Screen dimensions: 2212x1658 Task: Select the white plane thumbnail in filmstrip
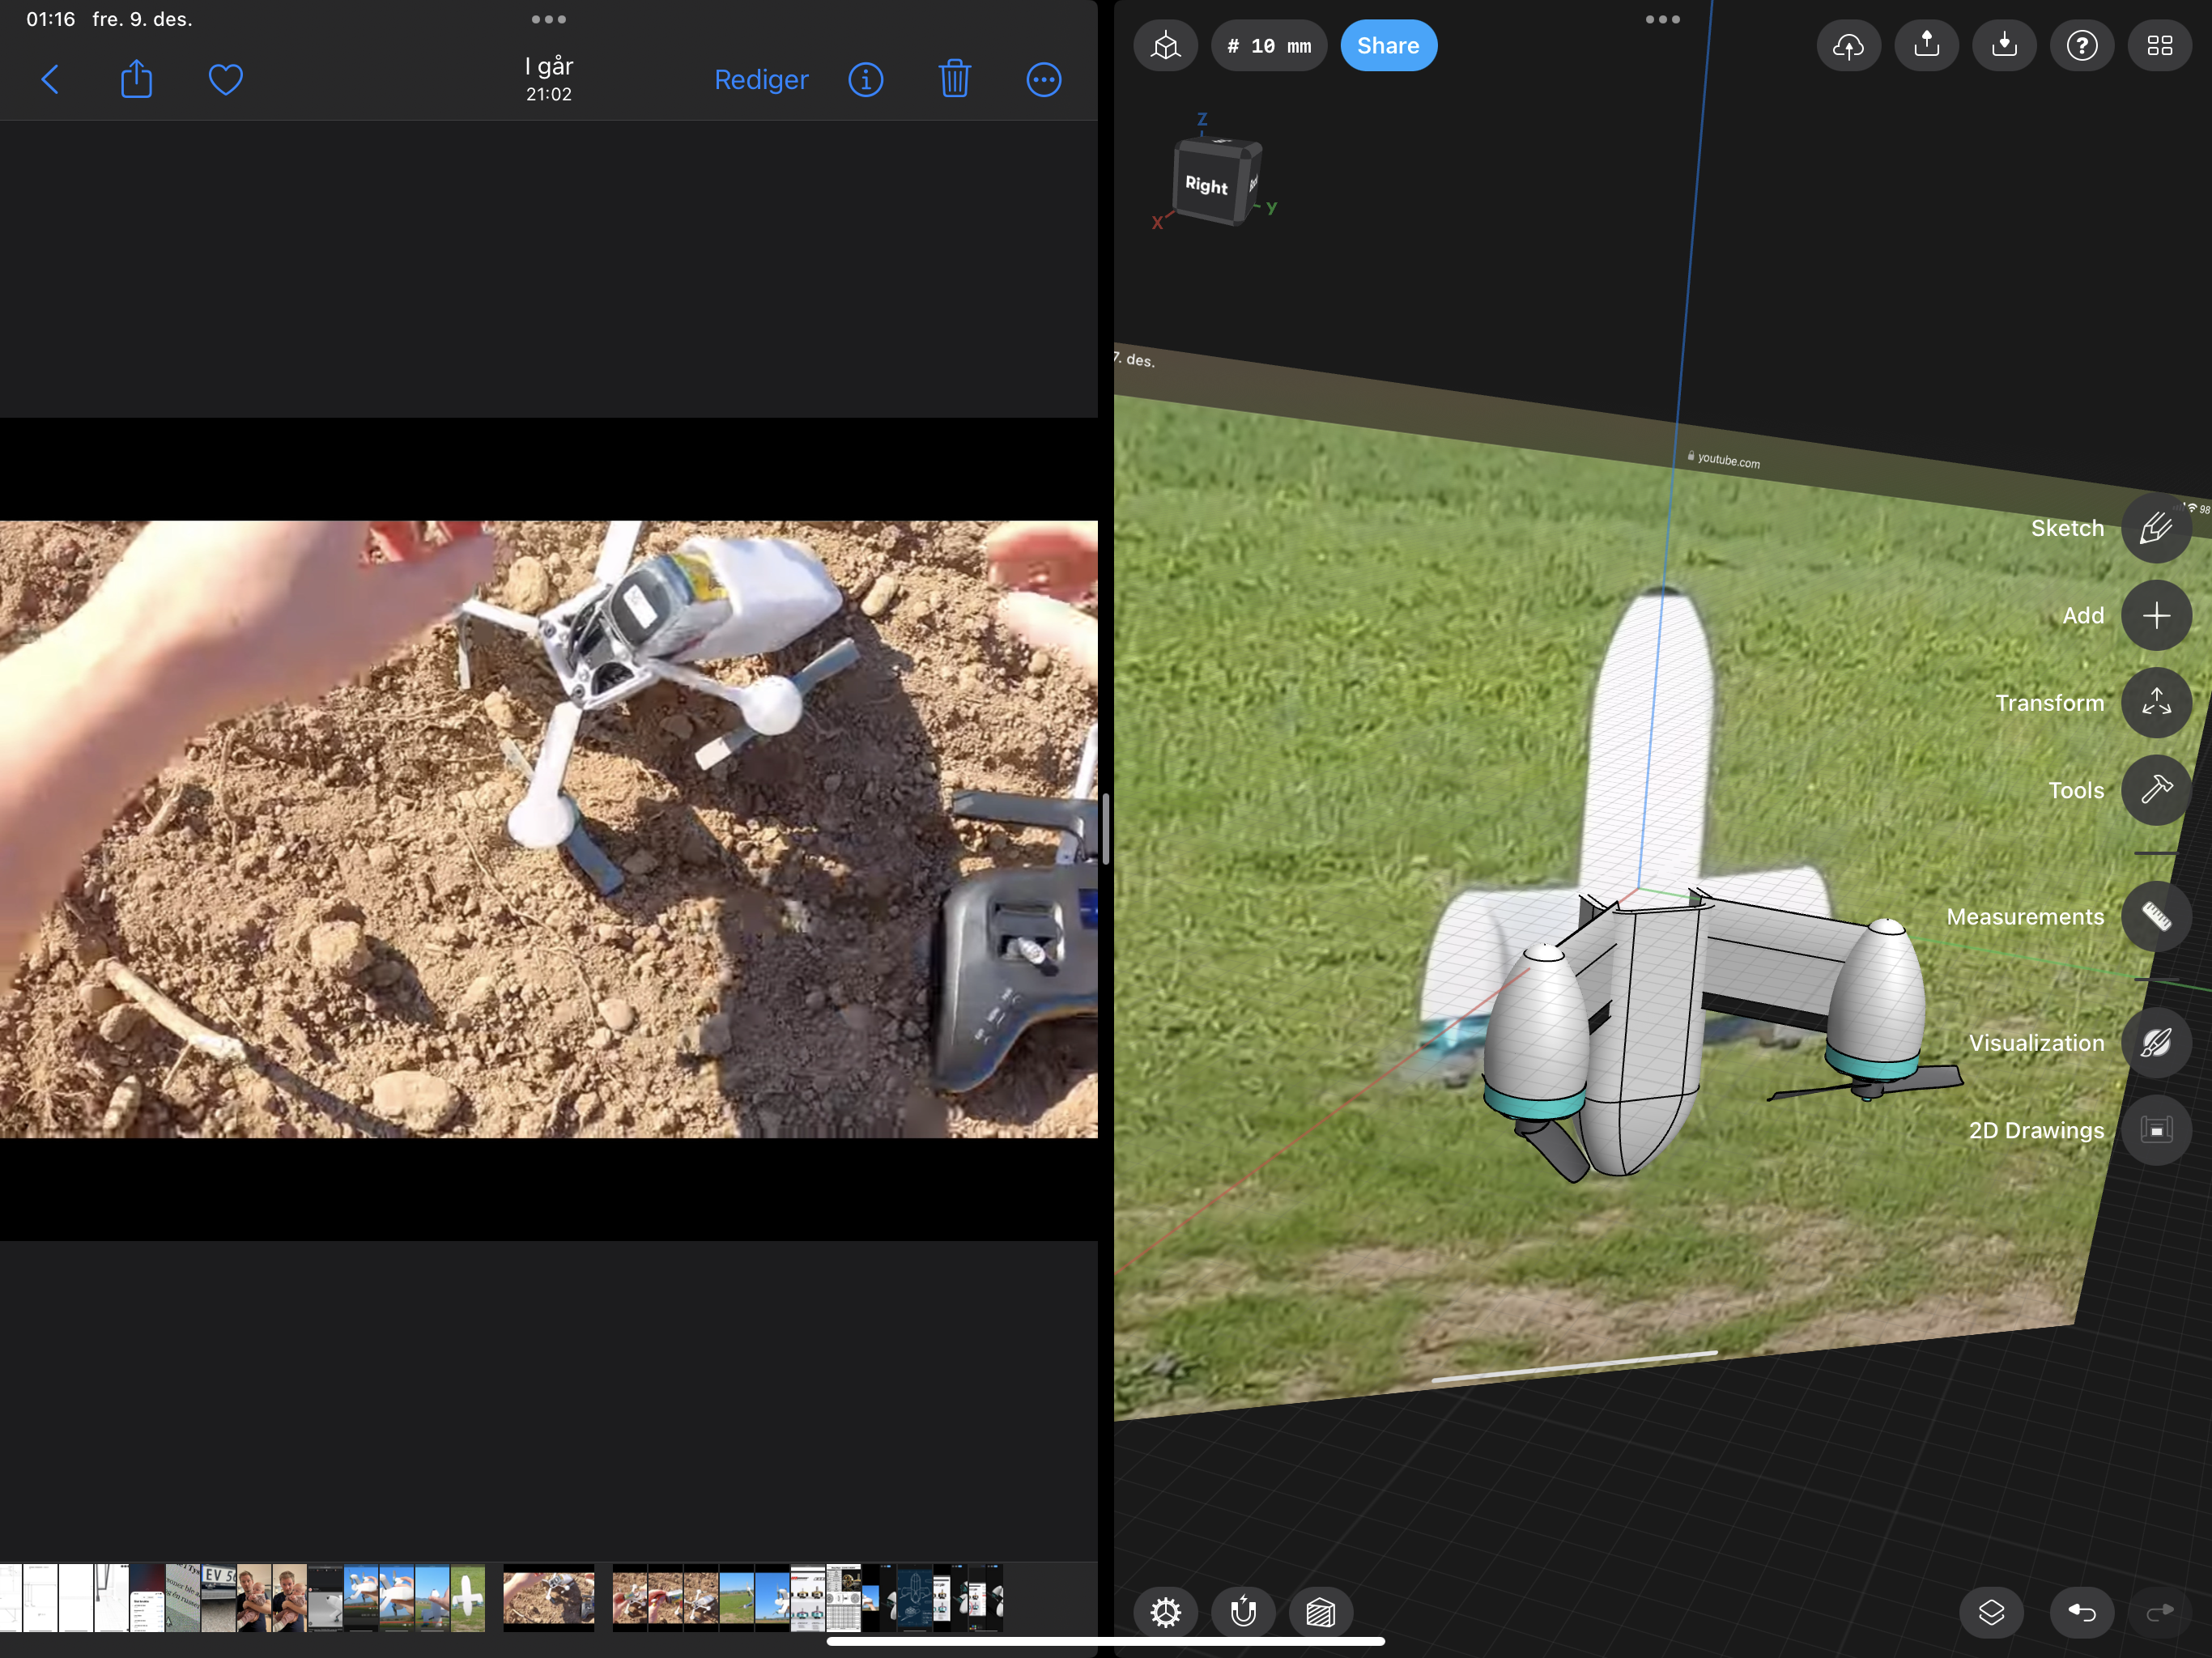pyautogui.click(x=467, y=1598)
